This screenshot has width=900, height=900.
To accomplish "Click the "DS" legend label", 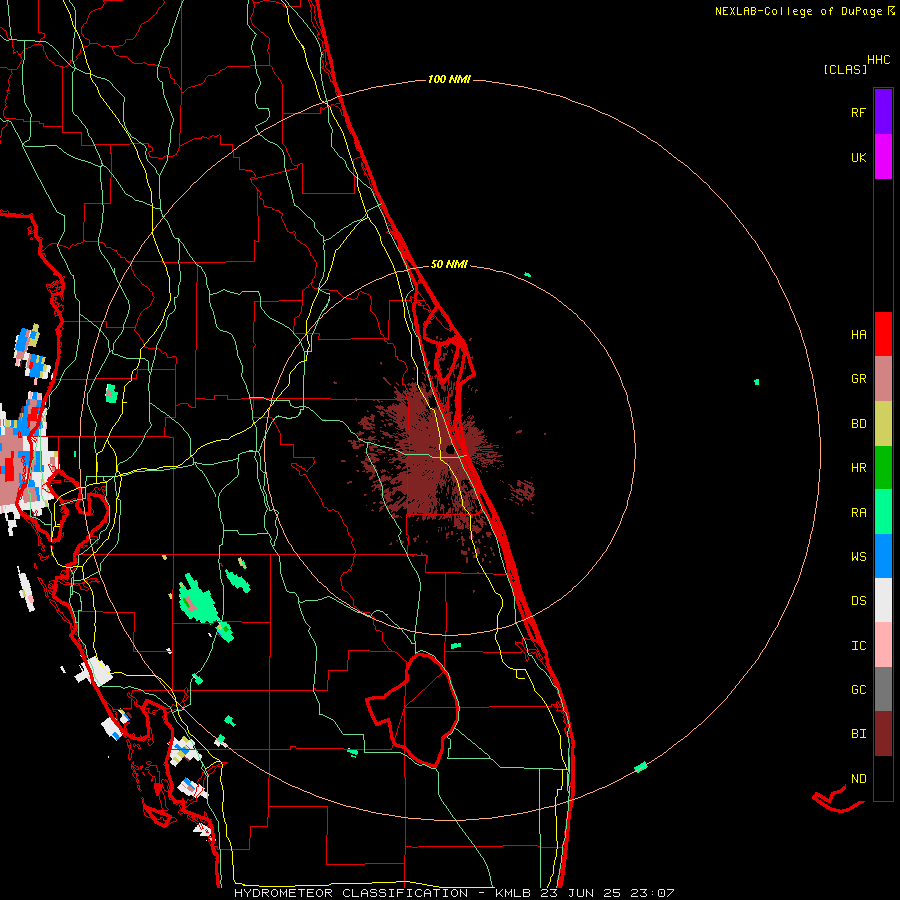I will click(x=858, y=601).
